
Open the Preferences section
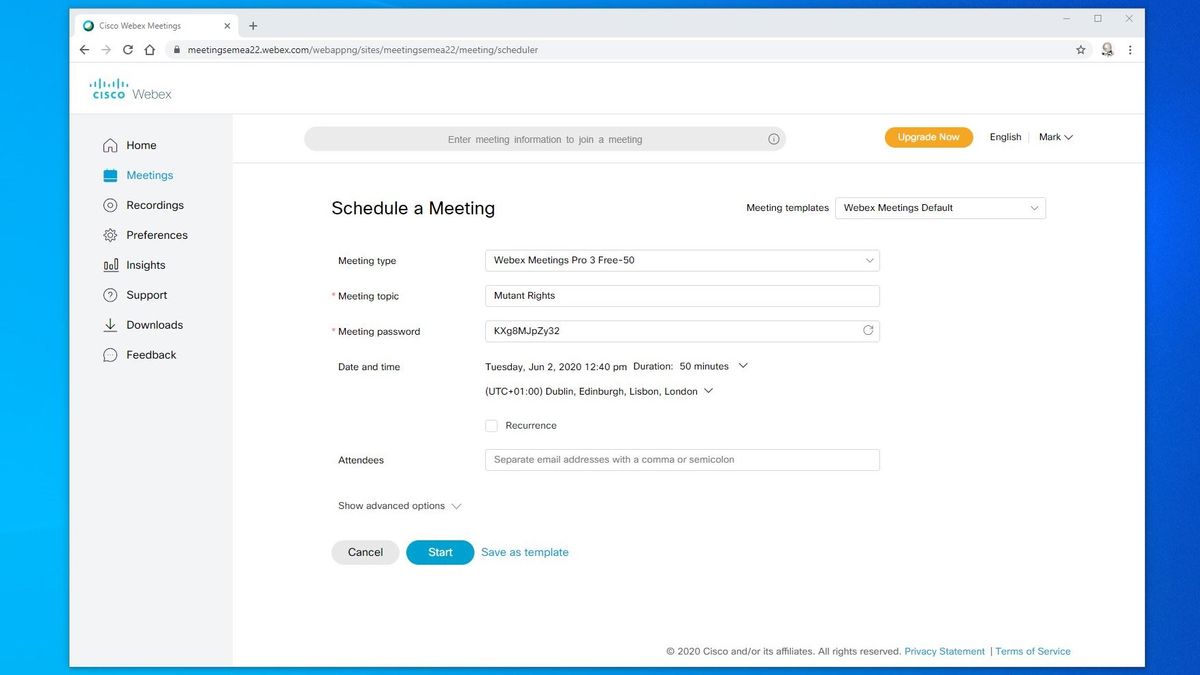tap(157, 235)
